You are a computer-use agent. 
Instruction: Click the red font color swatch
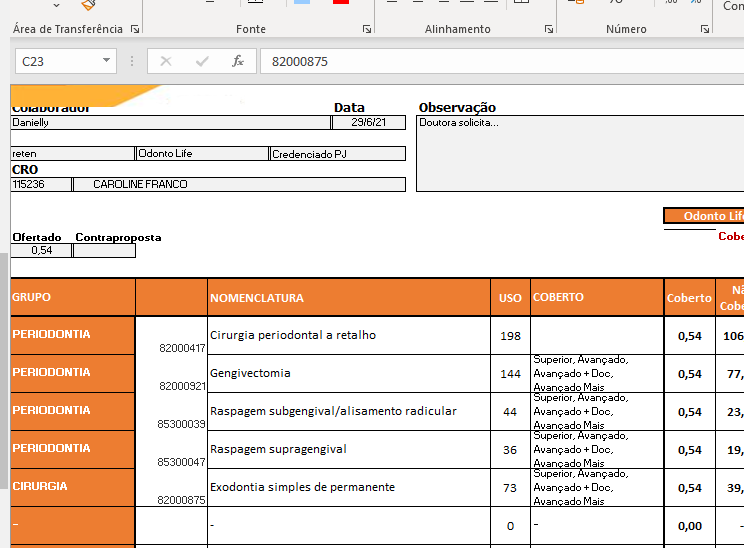[x=340, y=3]
